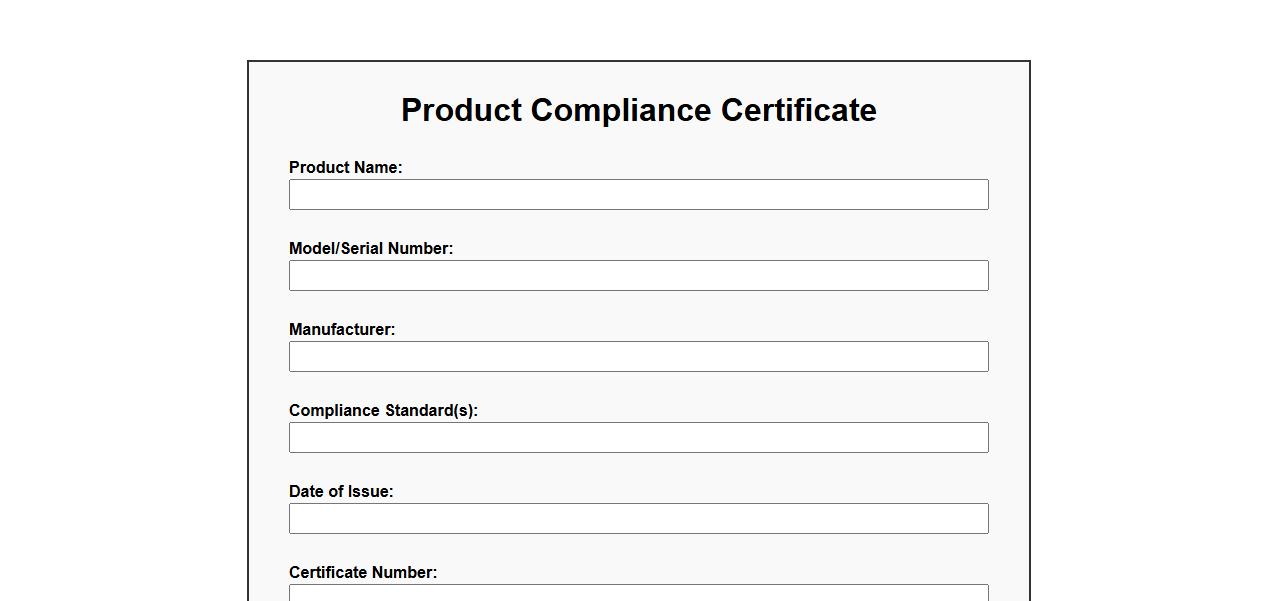Image resolution: width=1278 pixels, height=601 pixels.
Task: Click the word "Compliance" in the title
Action: pyautogui.click(x=620, y=110)
